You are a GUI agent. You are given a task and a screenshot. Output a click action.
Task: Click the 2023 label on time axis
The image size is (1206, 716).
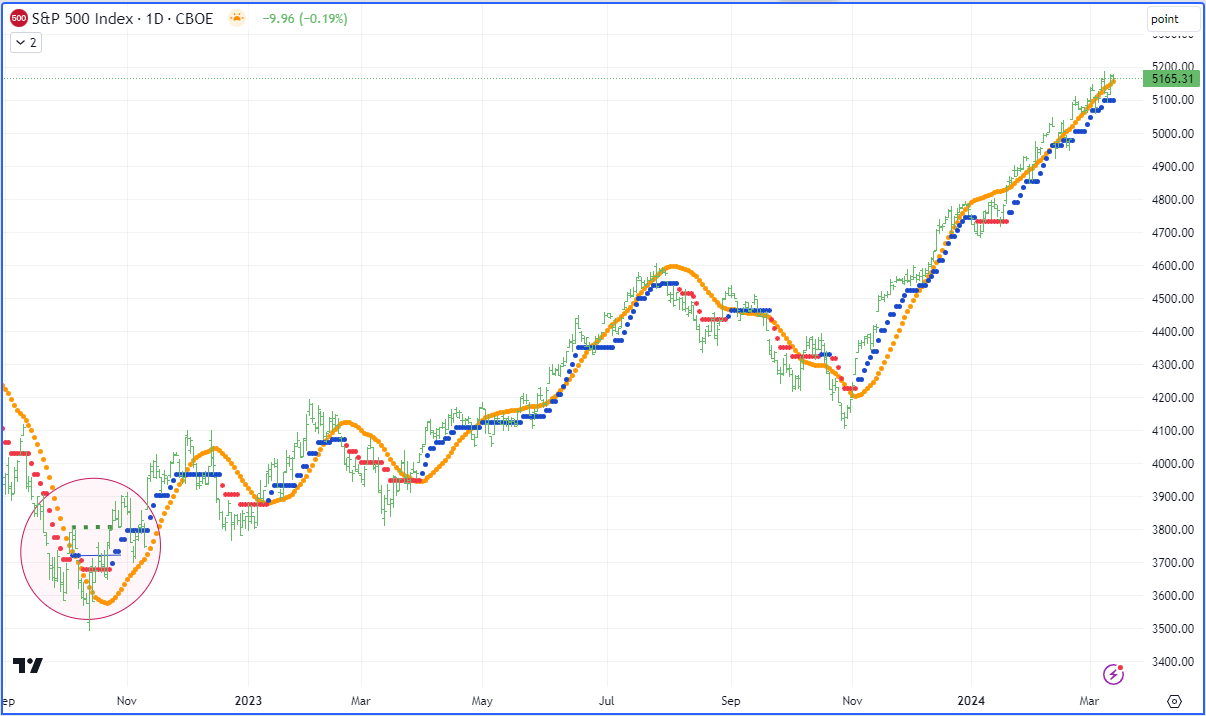[x=247, y=701]
